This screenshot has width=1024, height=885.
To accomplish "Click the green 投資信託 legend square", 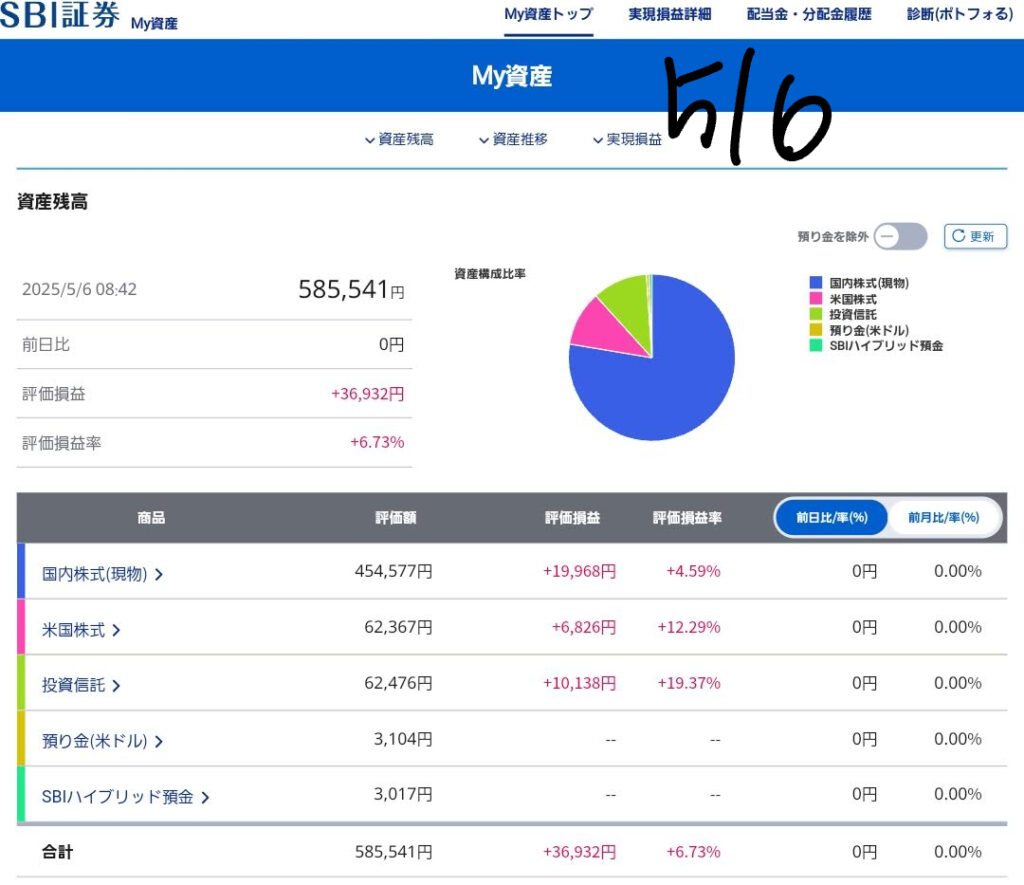I will 815,315.
